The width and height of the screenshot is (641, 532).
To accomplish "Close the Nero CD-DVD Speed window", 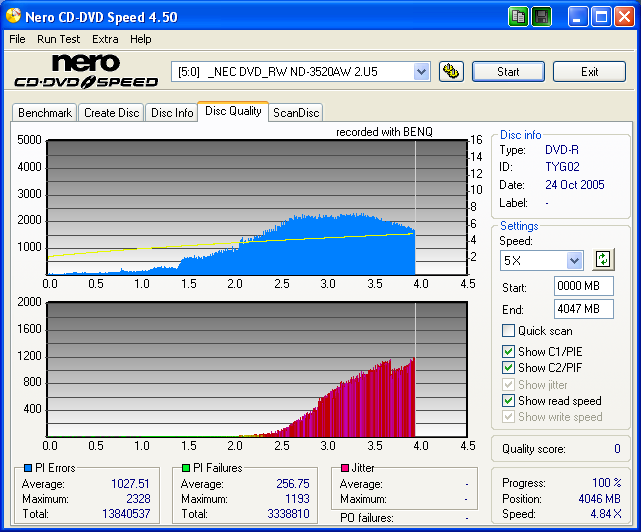I will [625, 17].
